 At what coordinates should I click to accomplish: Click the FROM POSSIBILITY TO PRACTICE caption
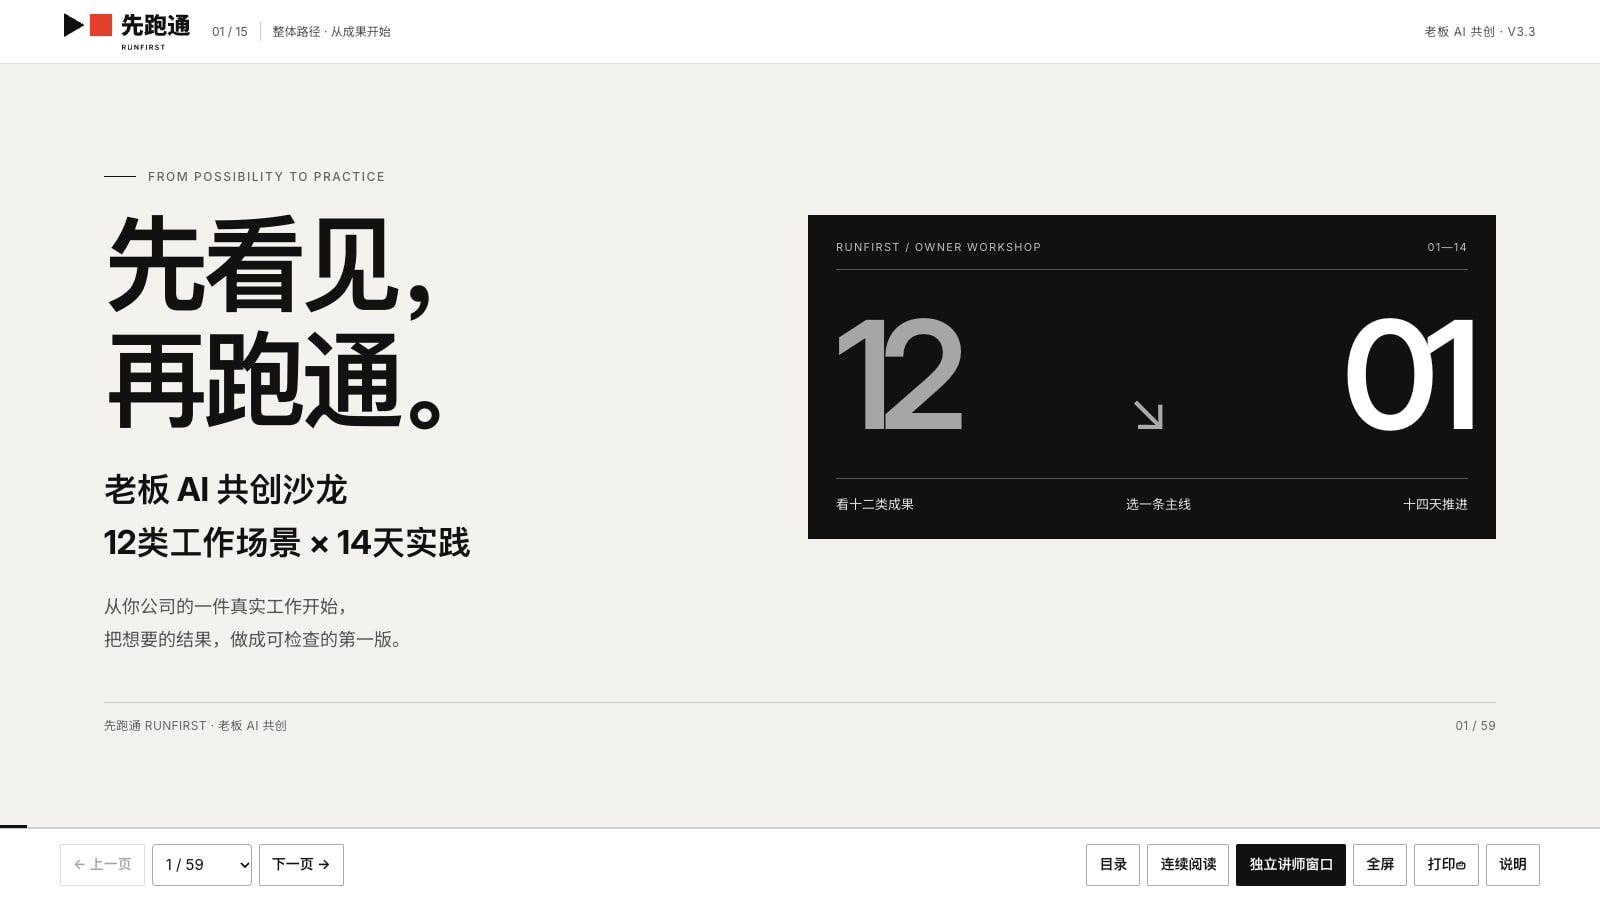pos(266,177)
